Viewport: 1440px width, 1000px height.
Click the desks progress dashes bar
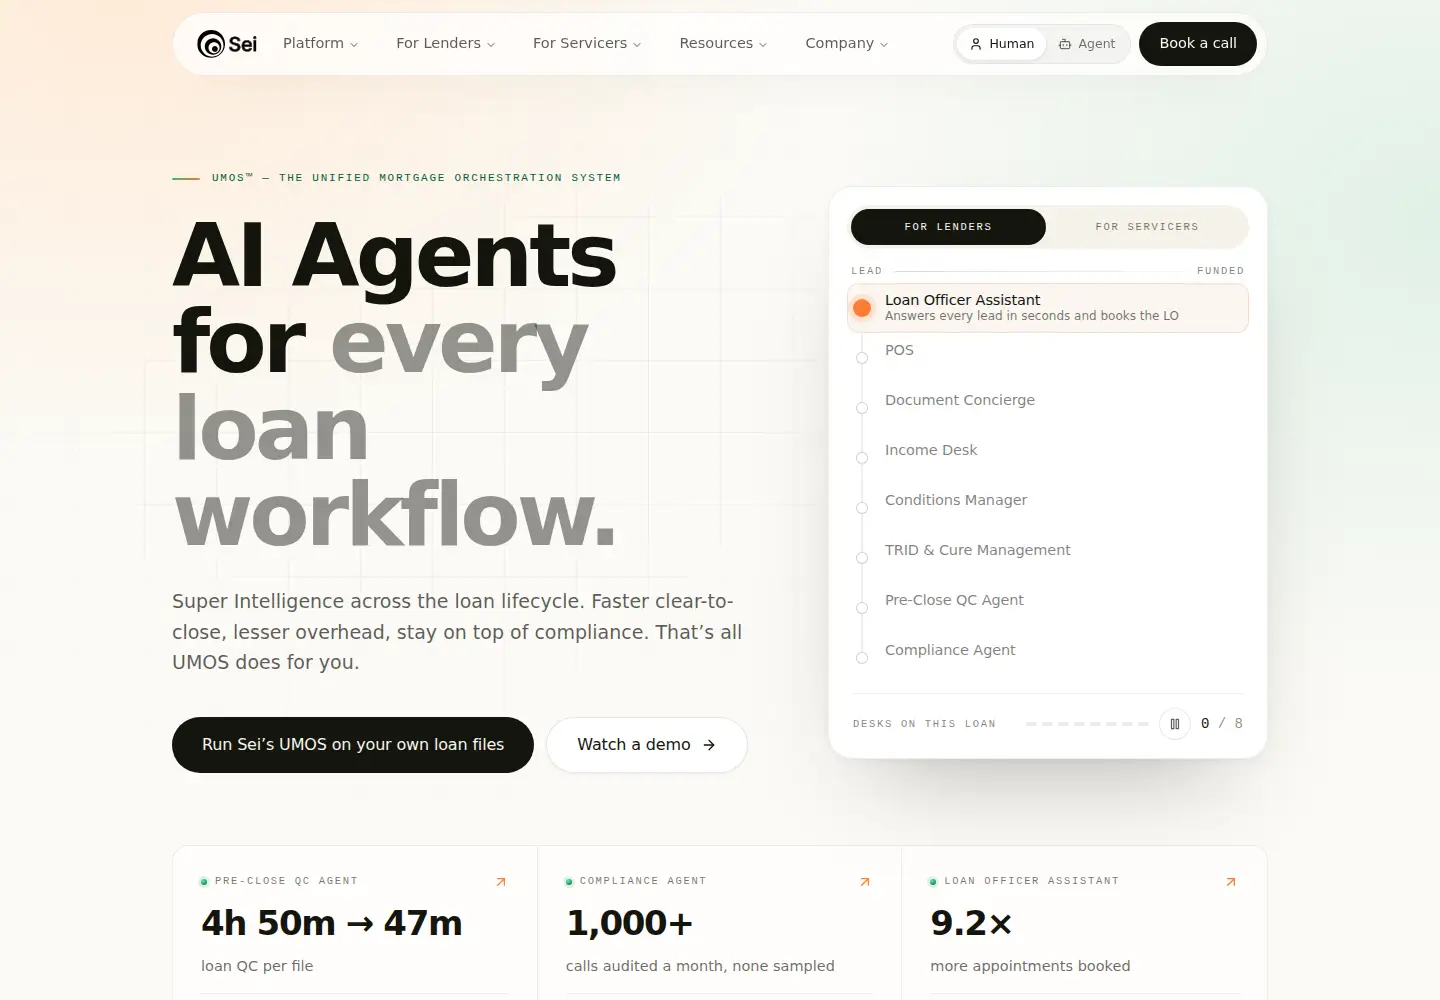[x=1087, y=723]
